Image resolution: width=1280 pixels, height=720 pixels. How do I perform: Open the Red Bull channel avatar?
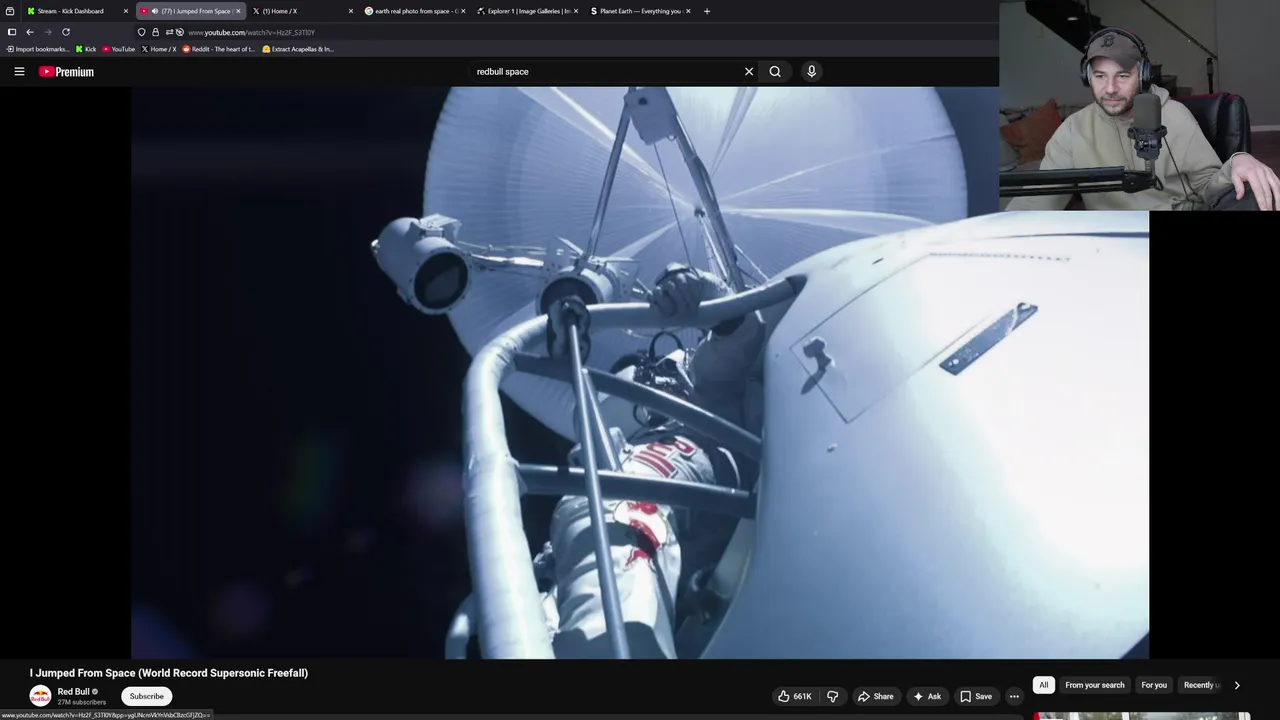click(40, 696)
